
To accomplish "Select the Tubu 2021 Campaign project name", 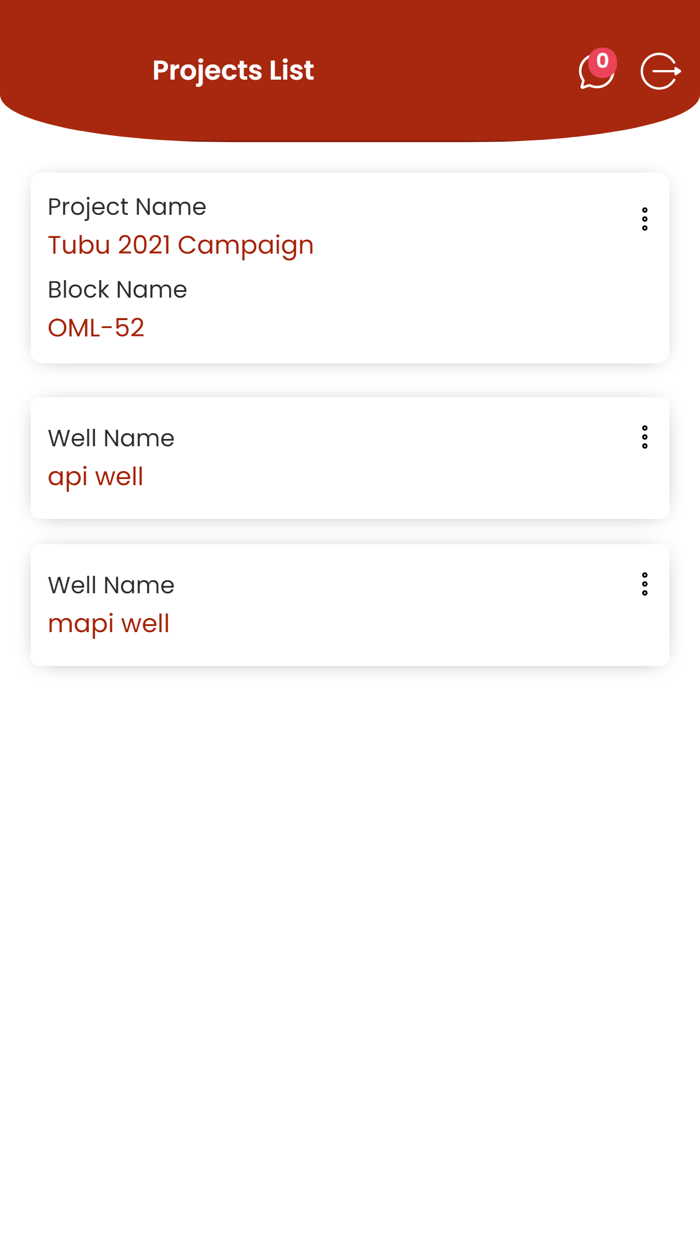I will pyautogui.click(x=180, y=245).
